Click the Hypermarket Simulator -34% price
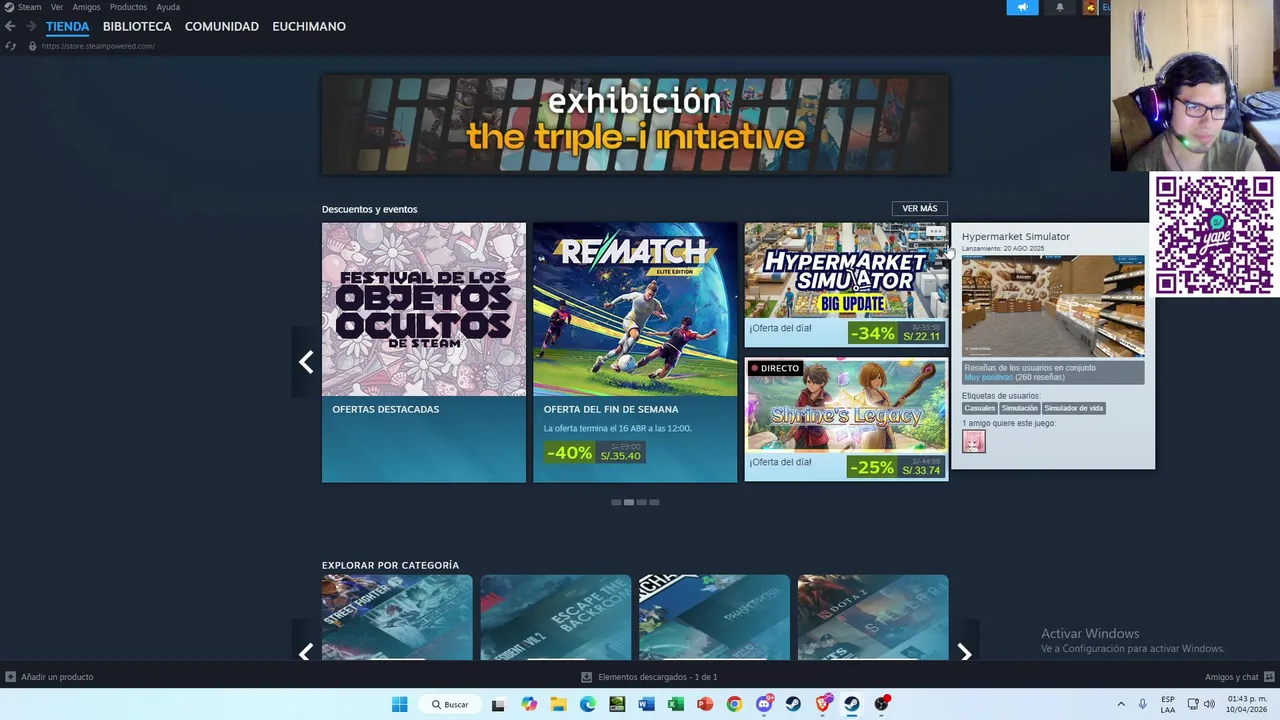 [x=895, y=333]
